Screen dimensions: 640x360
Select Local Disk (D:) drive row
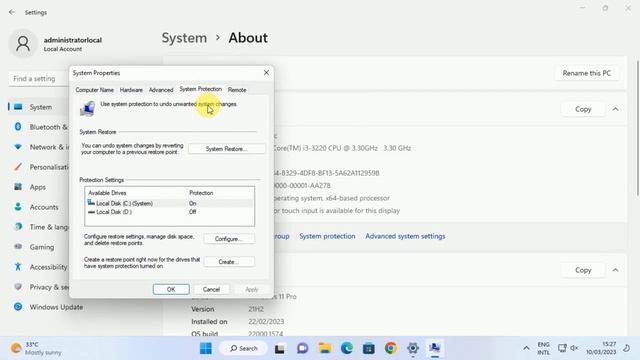click(169, 212)
